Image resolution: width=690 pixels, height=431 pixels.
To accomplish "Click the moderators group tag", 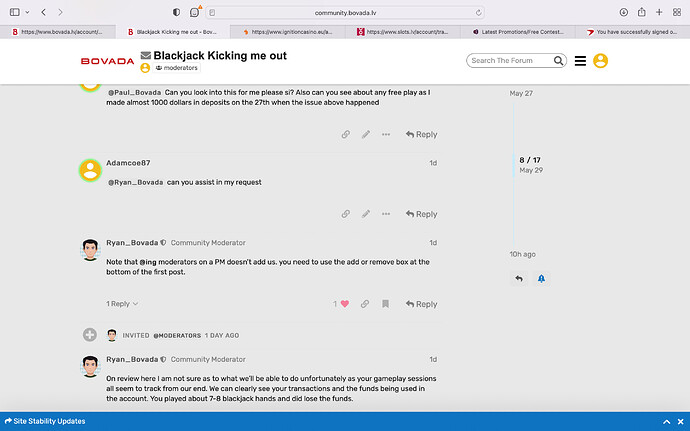I will [x=176, y=68].
